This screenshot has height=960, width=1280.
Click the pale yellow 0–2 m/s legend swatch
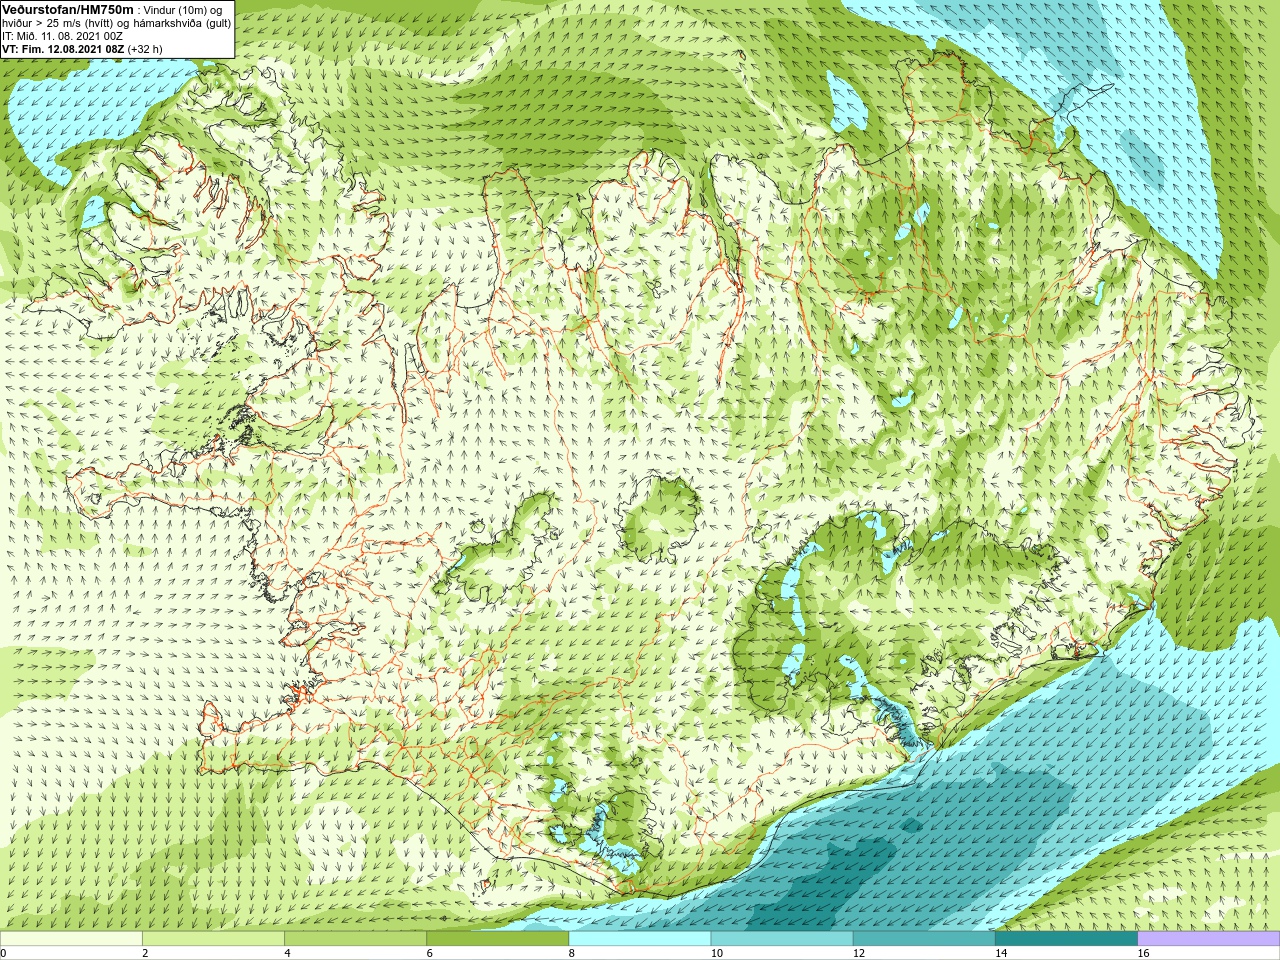[x=71, y=939]
